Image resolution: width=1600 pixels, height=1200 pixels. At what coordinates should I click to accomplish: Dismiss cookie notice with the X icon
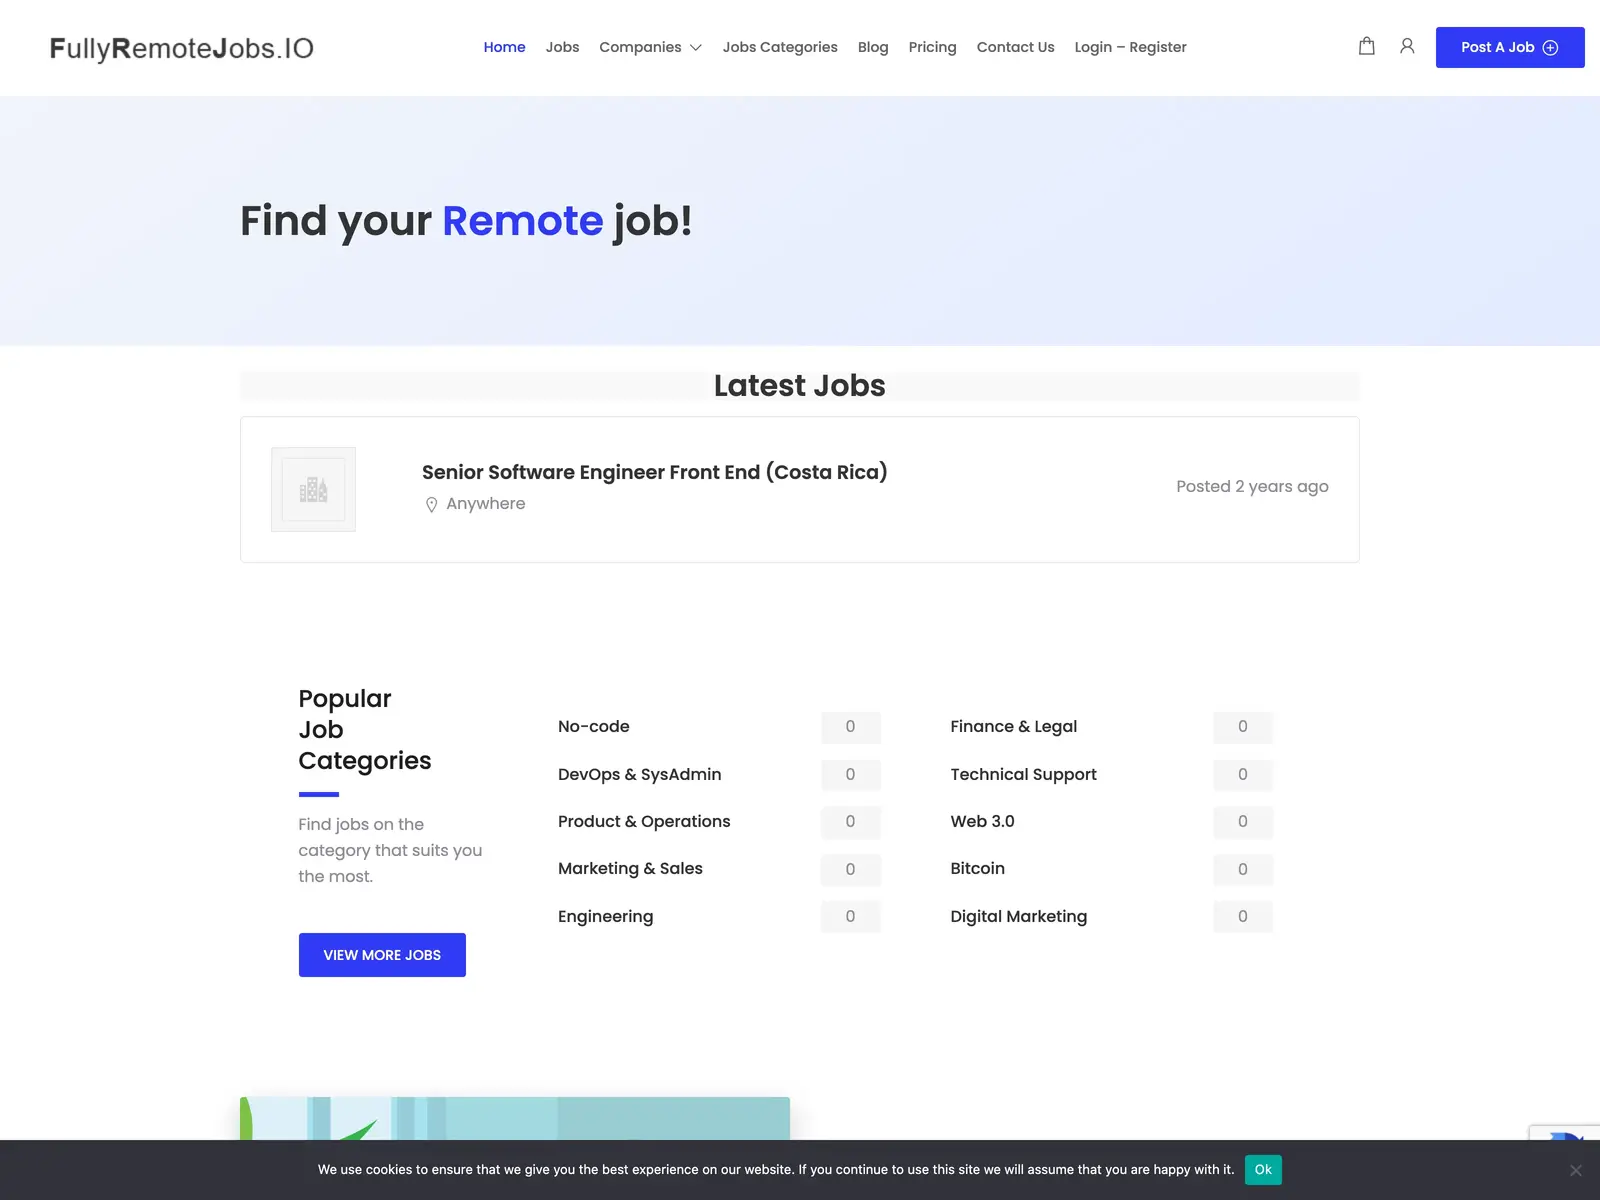tap(1576, 1170)
